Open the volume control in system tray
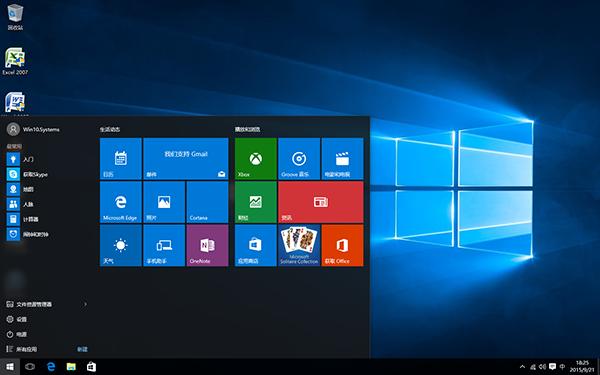 pyautogui.click(x=542, y=367)
